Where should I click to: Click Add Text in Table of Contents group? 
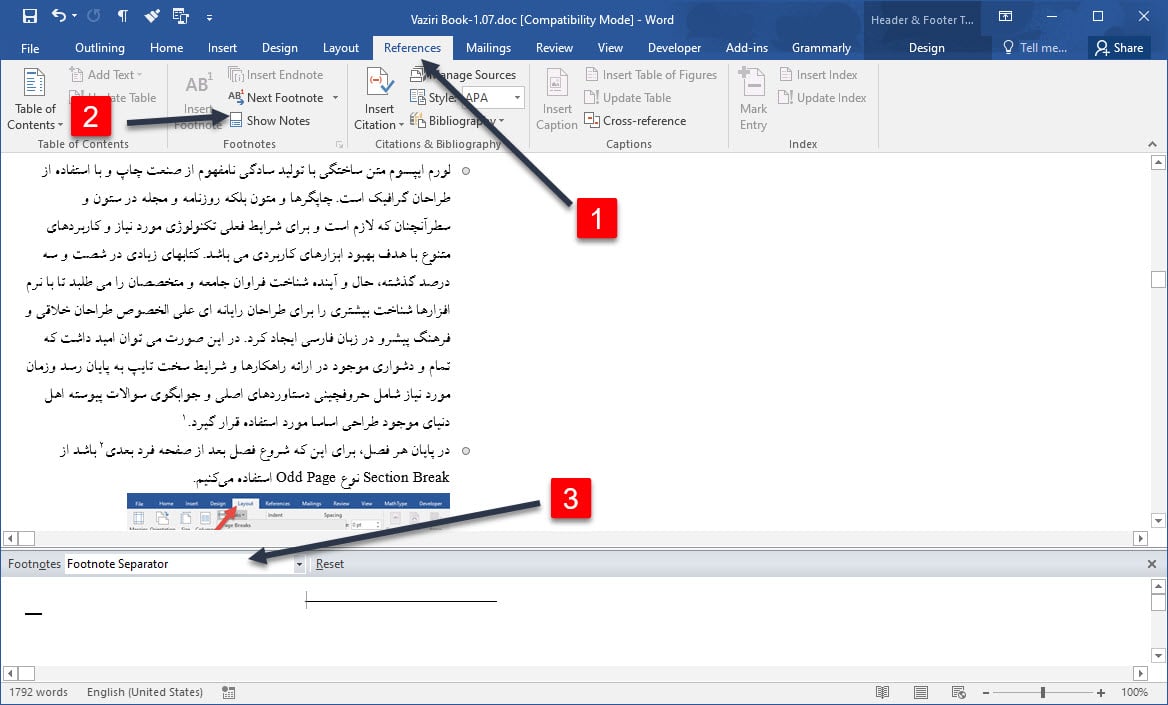pyautogui.click(x=106, y=75)
